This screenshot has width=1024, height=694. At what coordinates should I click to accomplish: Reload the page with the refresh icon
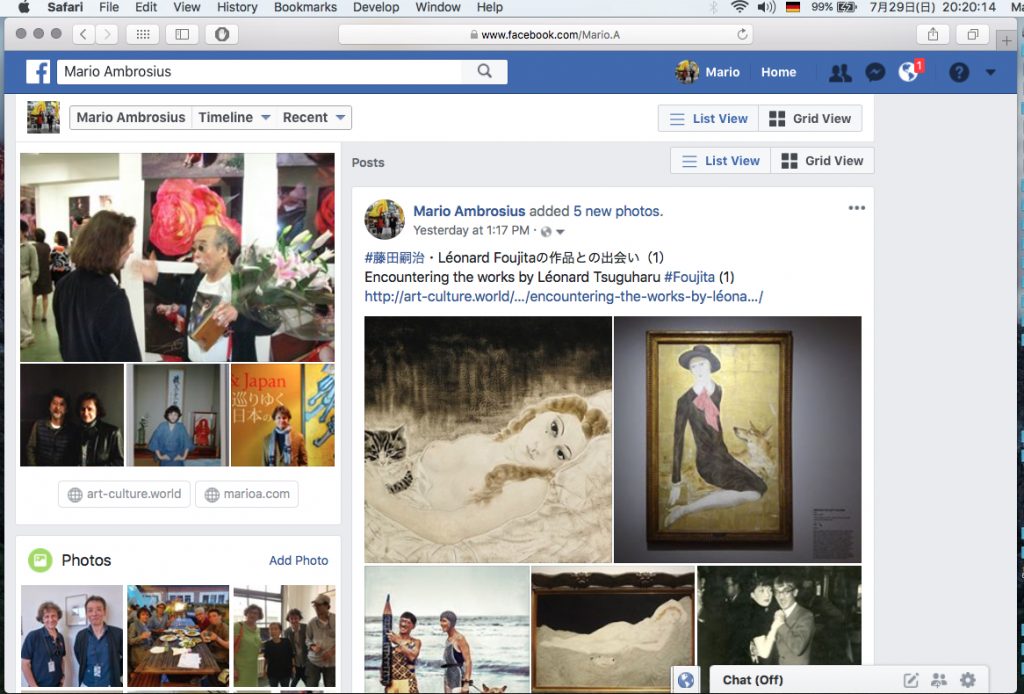tap(742, 35)
